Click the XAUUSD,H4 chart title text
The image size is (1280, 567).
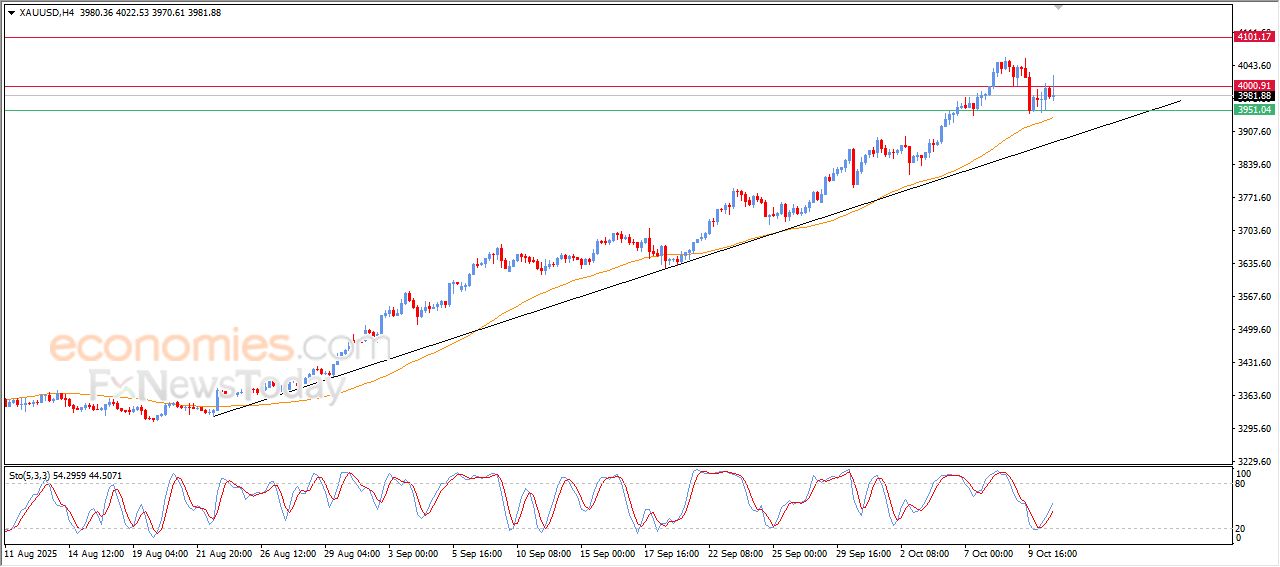(x=47, y=13)
